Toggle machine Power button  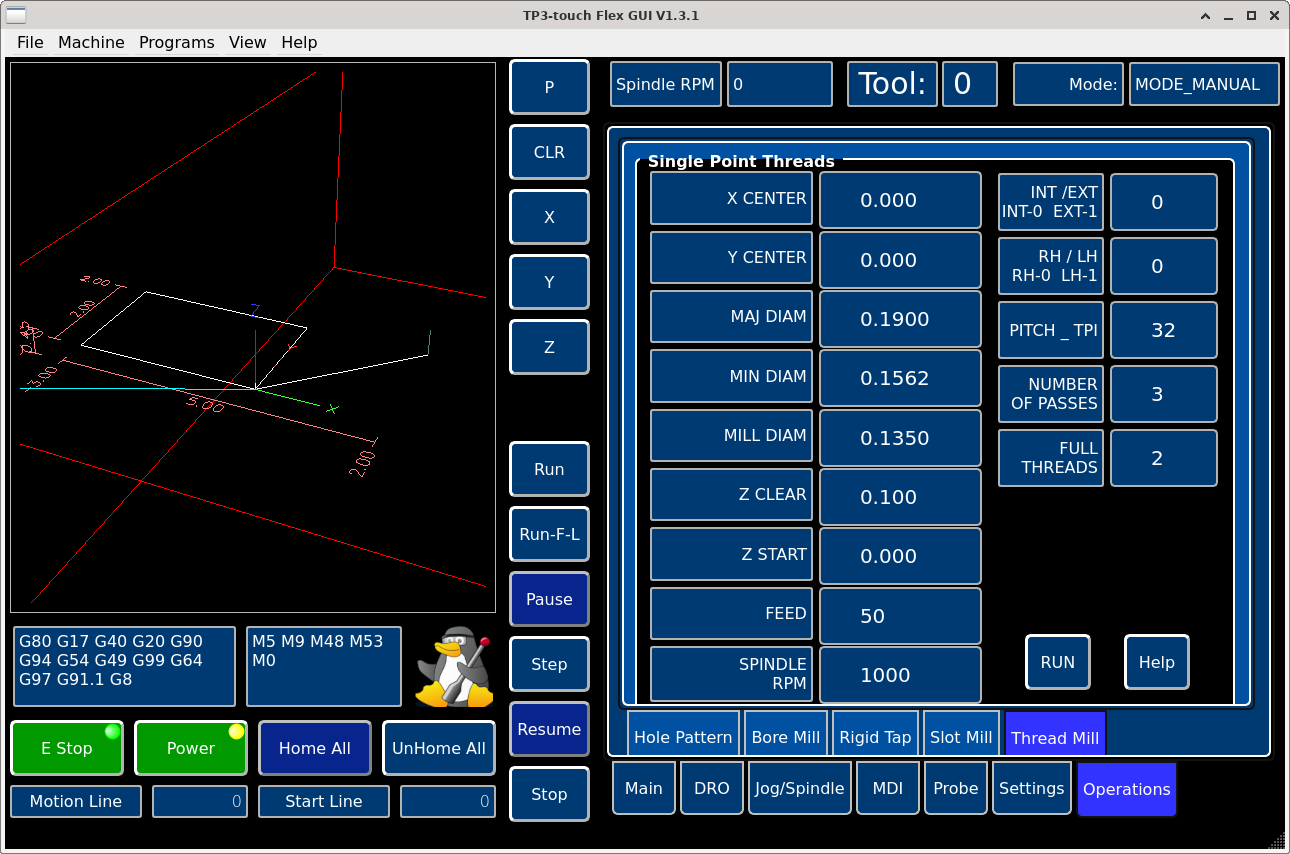coord(190,748)
